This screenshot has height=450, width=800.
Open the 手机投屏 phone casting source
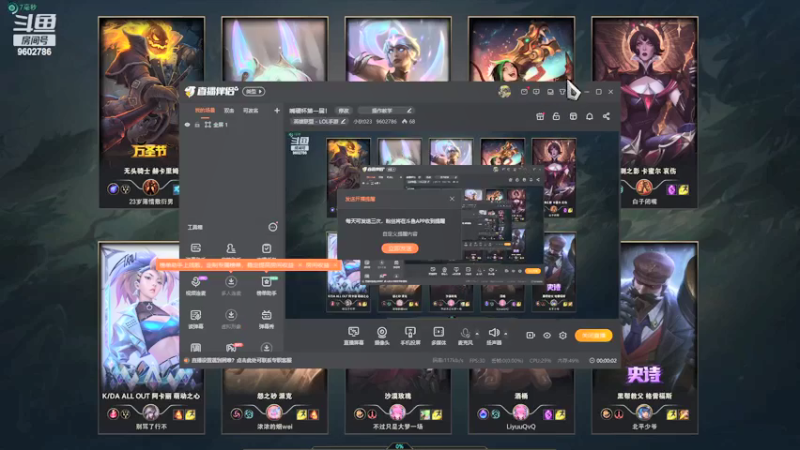pyautogui.click(x=410, y=336)
